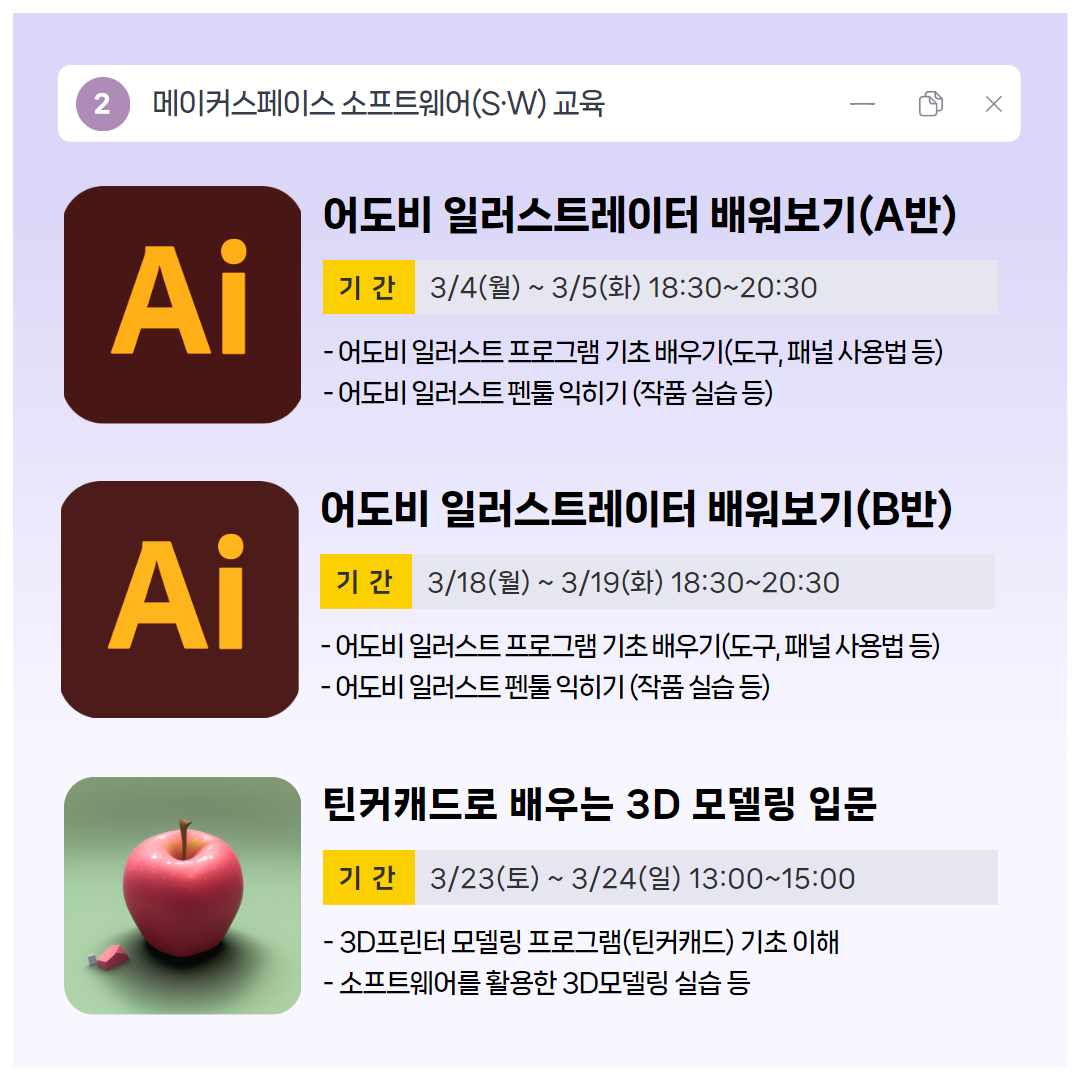Viewport: 1080px width, 1080px height.
Task: Open 어도비 일러스트레이터 배워보기(A반) heading
Action: [x=640, y=215]
